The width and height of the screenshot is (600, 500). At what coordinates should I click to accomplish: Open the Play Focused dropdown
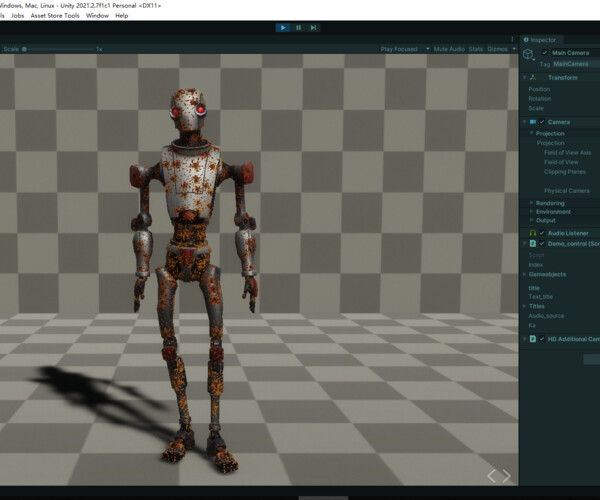tap(405, 48)
